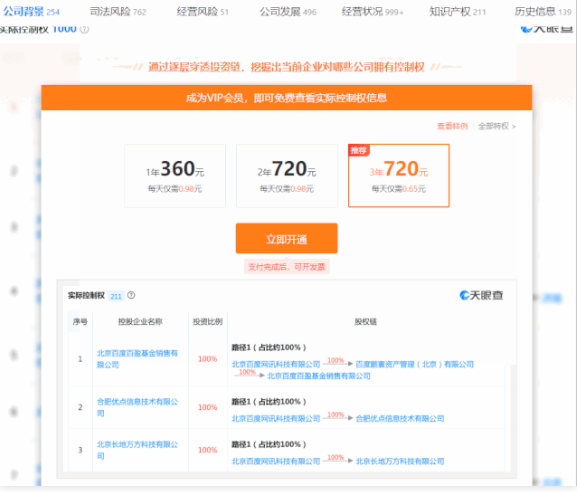Click the 股权链 column header

(x=365, y=322)
